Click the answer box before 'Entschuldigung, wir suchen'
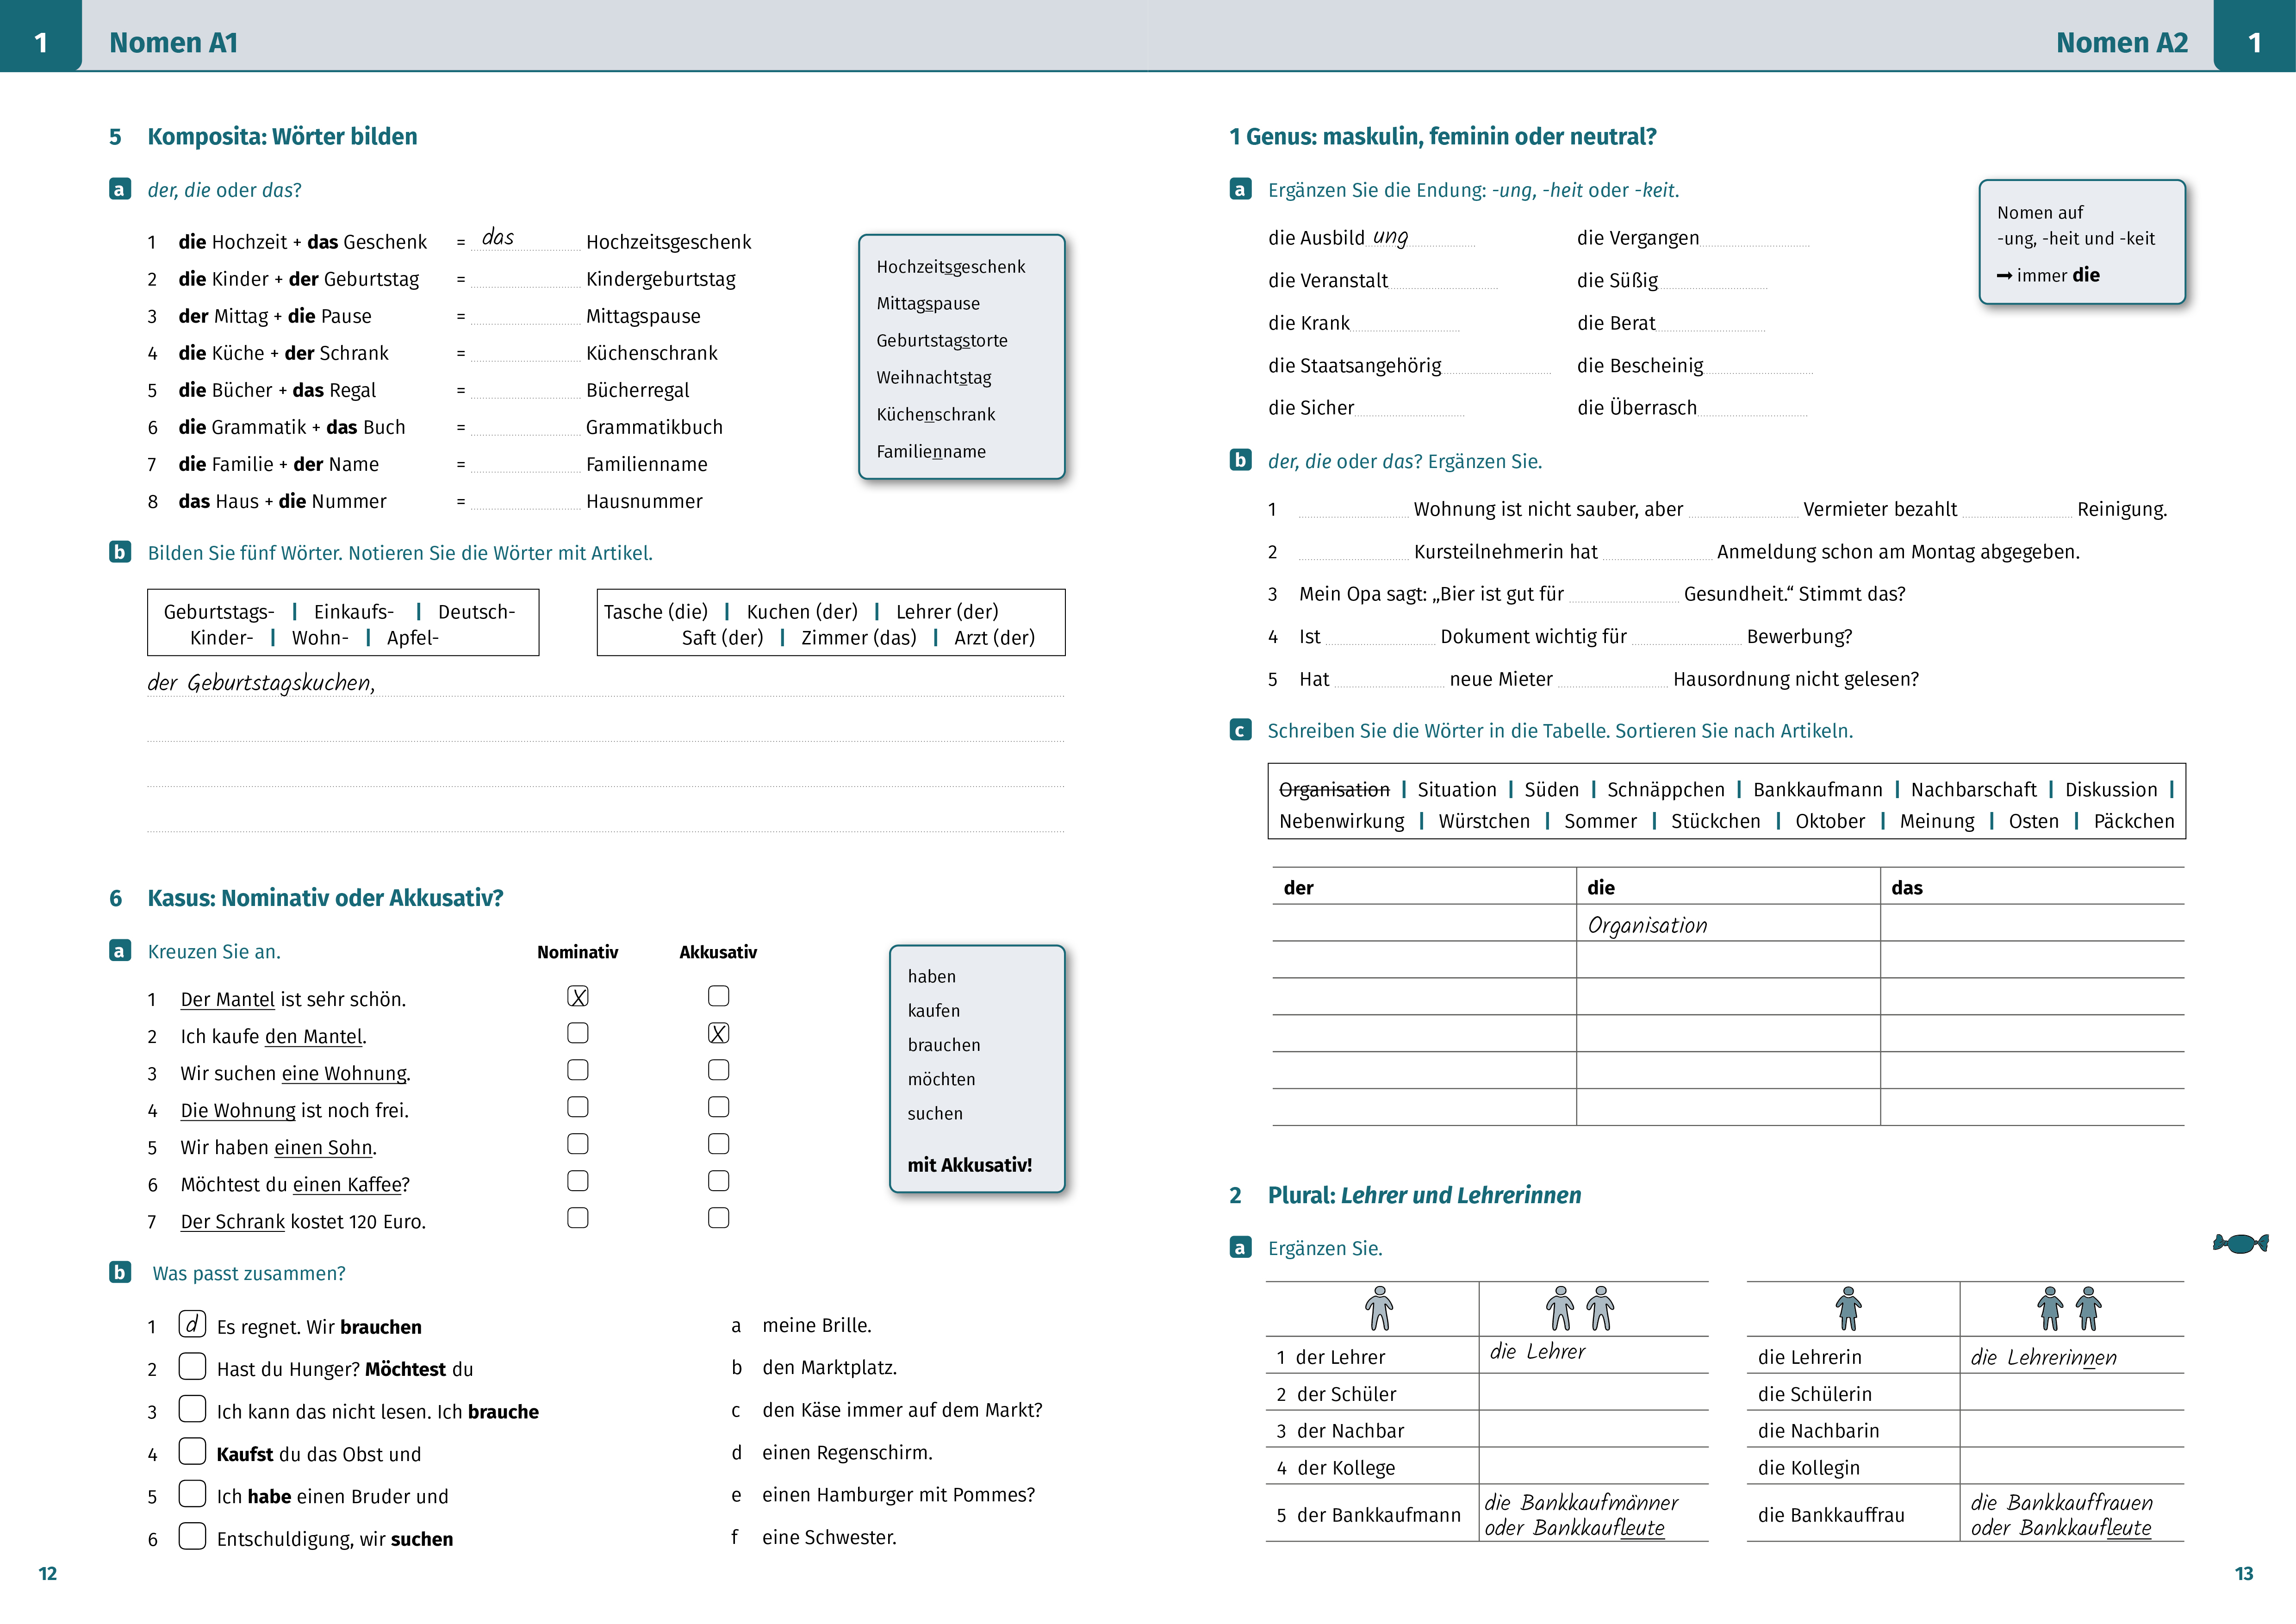The width and height of the screenshot is (2296, 1624). (x=192, y=1535)
